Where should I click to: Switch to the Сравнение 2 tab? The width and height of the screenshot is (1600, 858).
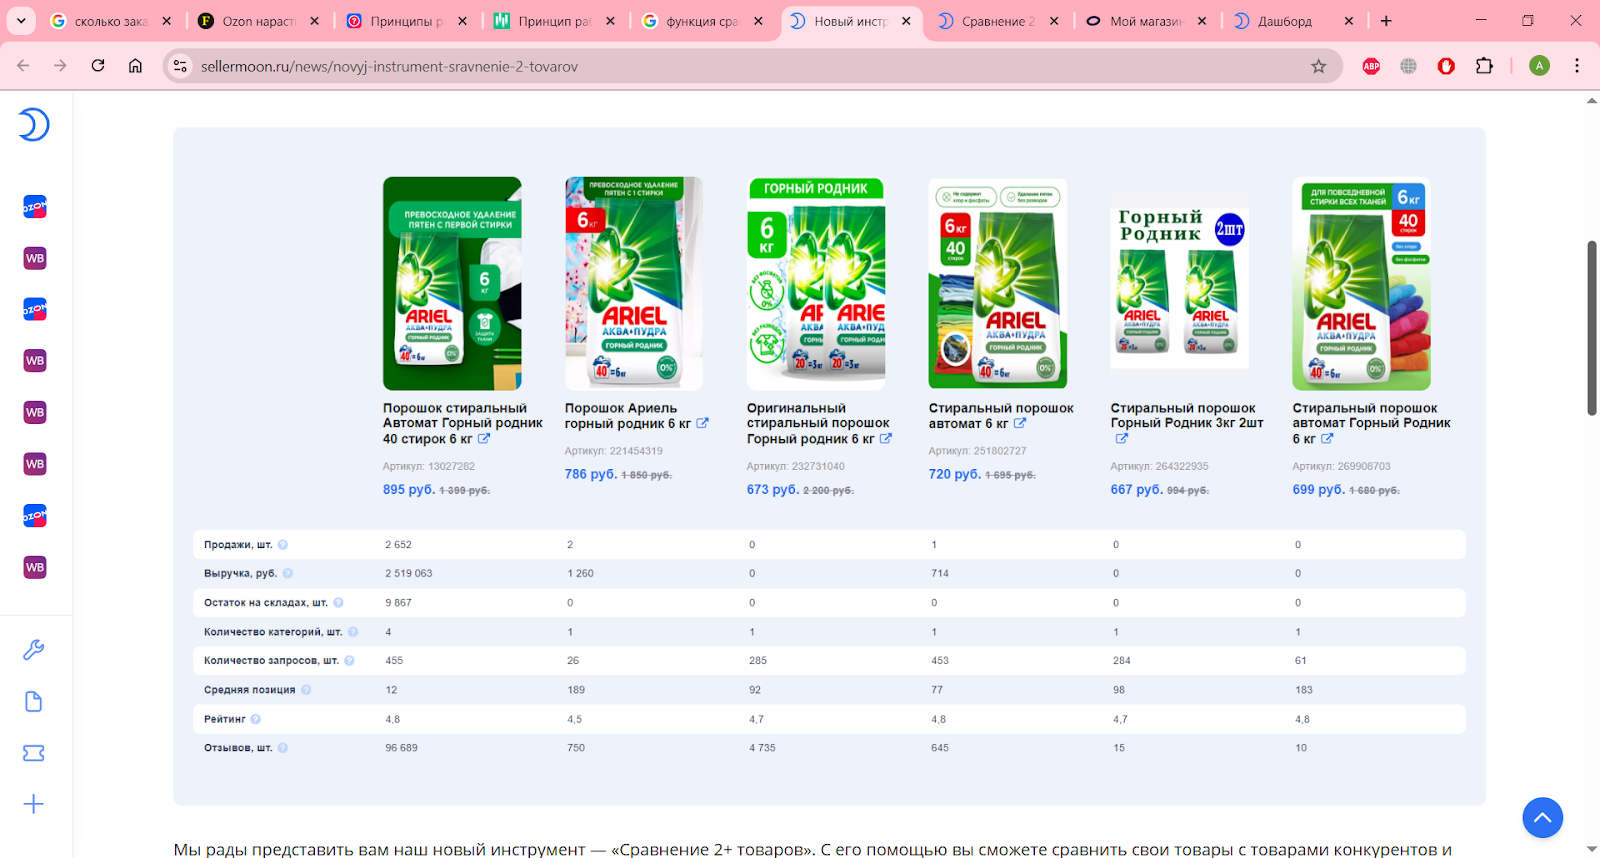(x=998, y=21)
